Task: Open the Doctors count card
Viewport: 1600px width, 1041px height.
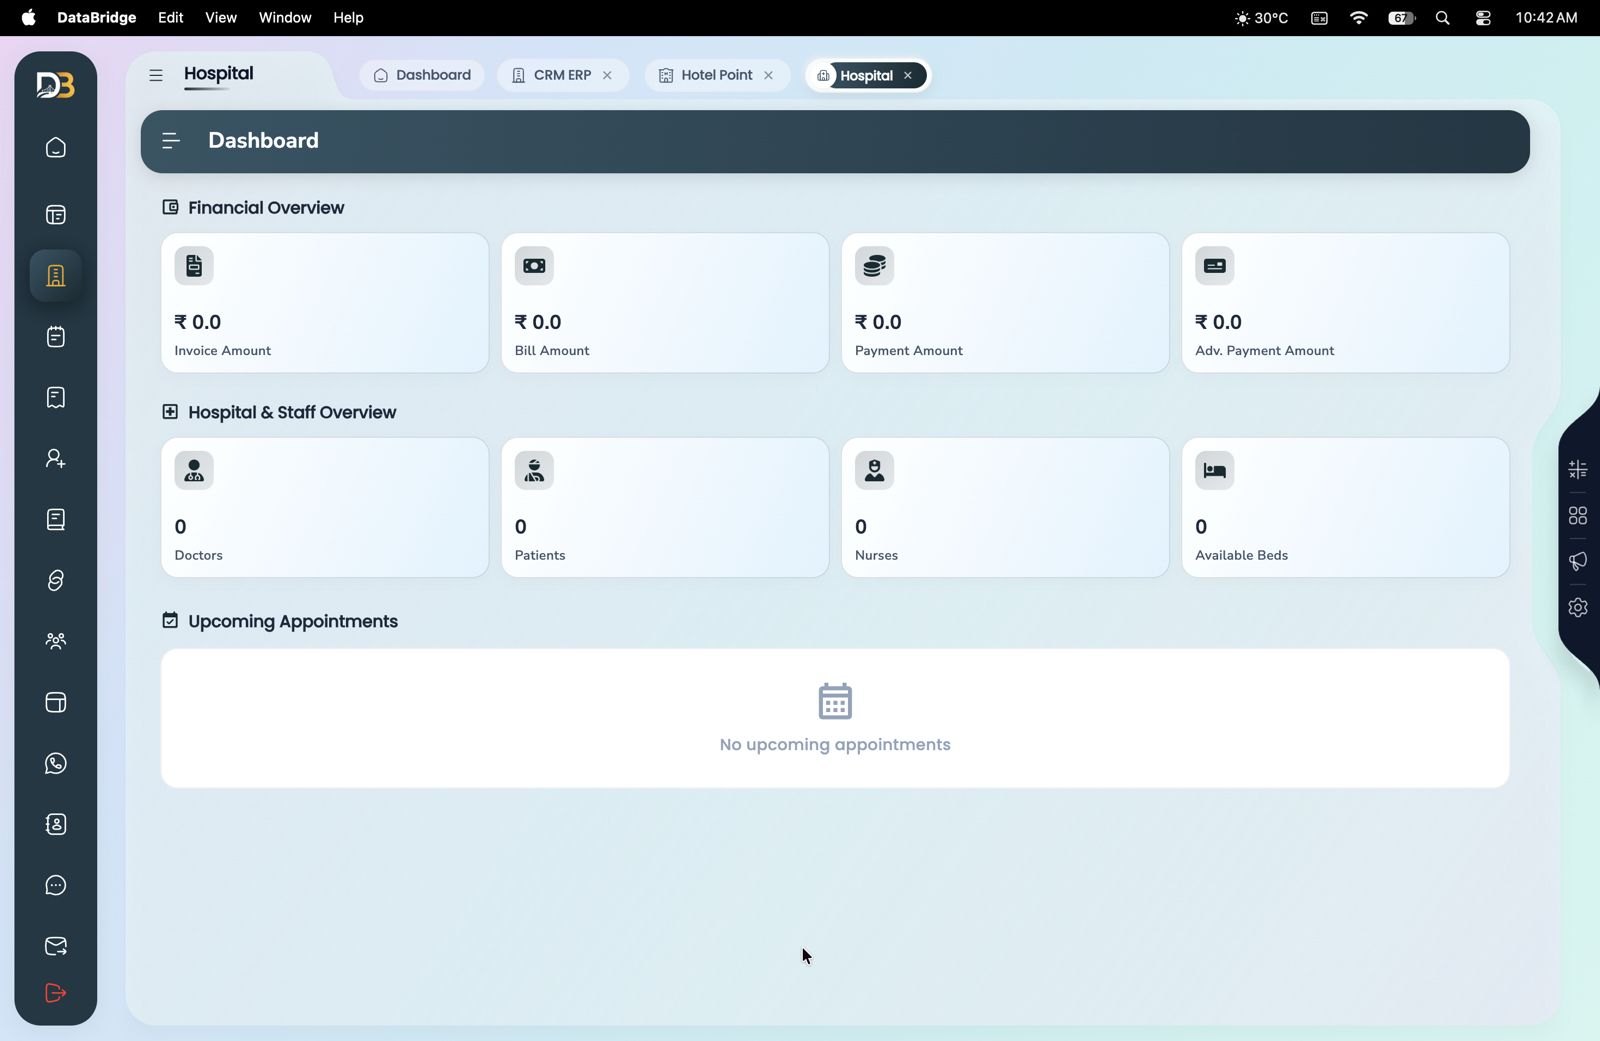Action: tap(325, 507)
